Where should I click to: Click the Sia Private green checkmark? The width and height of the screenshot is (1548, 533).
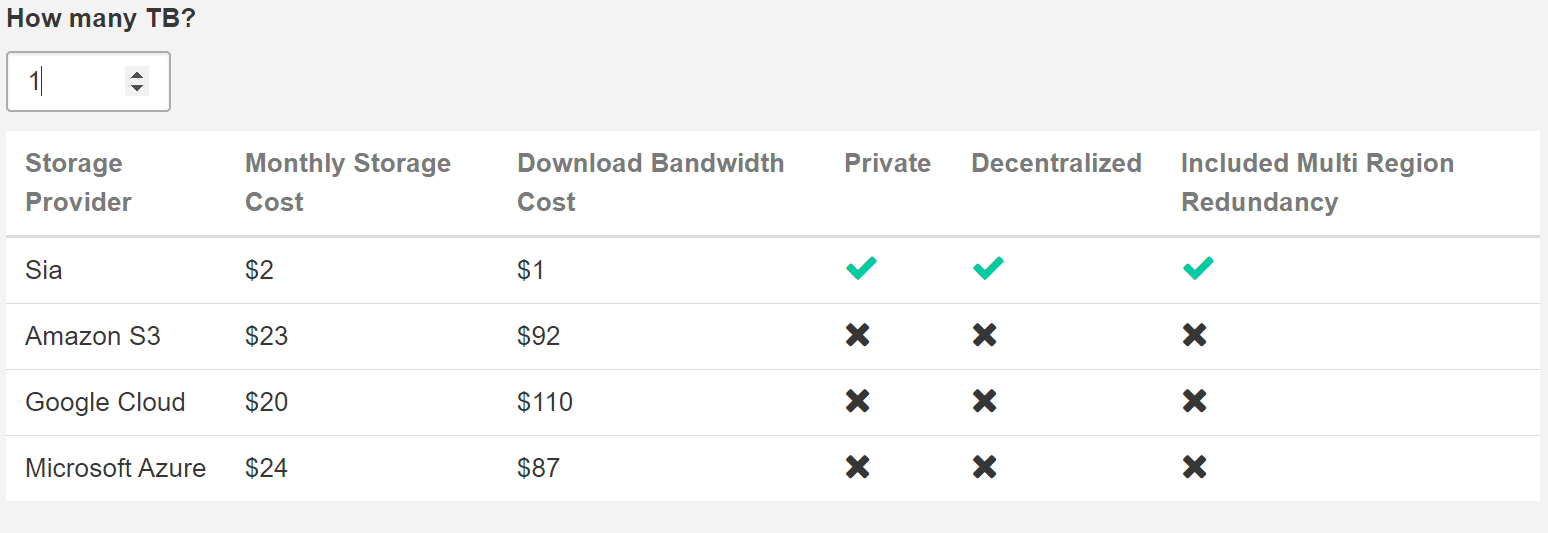861,268
